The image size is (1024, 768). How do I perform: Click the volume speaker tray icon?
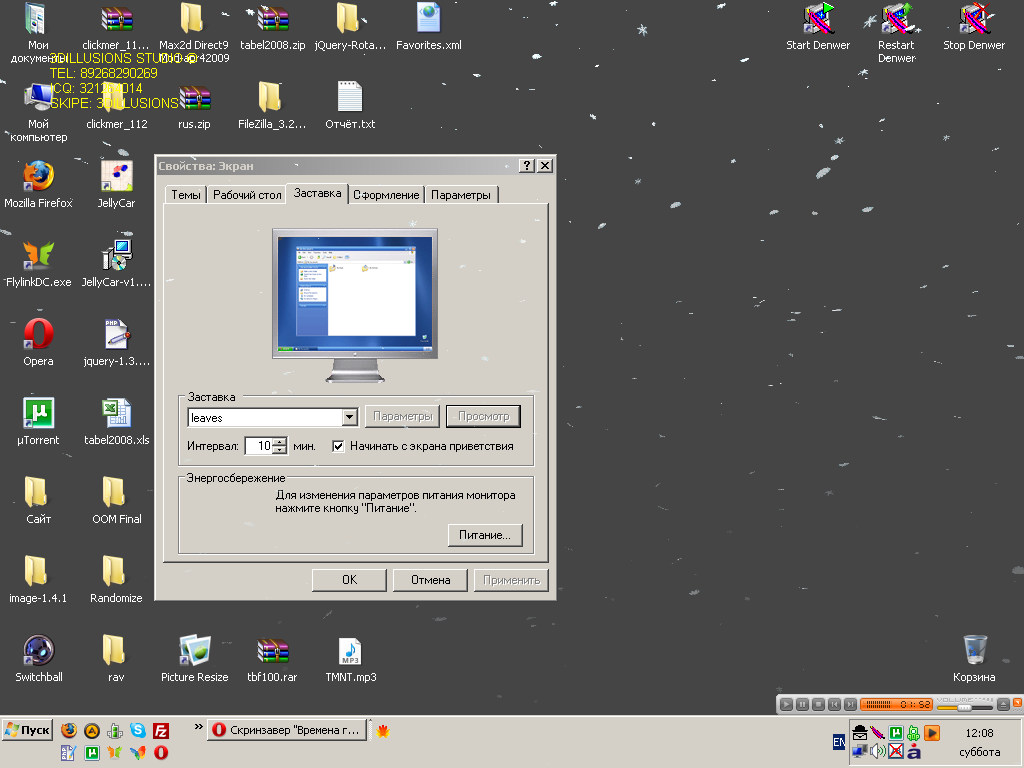point(877,751)
